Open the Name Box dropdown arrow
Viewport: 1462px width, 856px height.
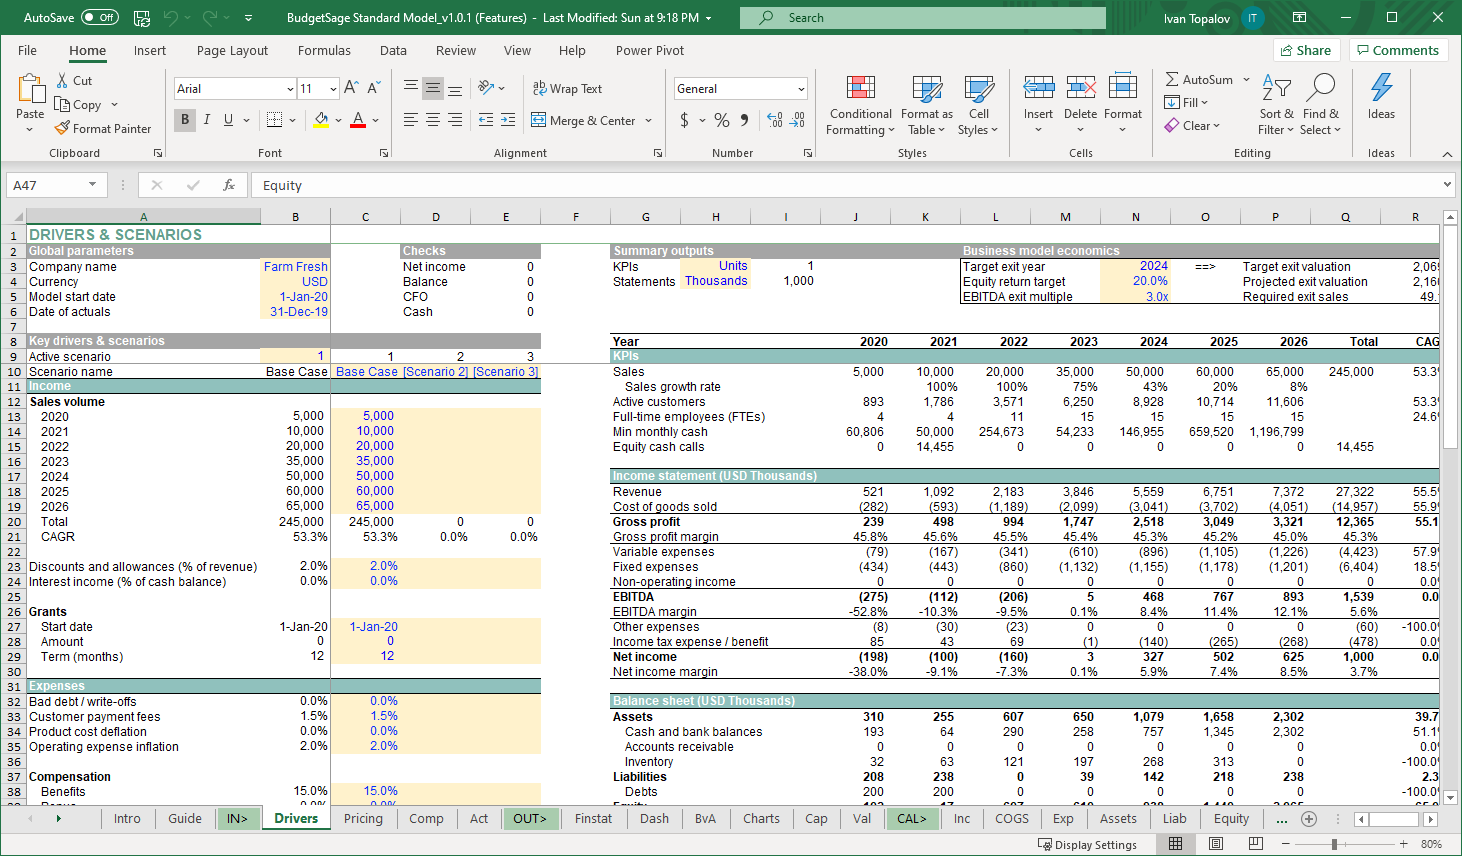coord(92,185)
